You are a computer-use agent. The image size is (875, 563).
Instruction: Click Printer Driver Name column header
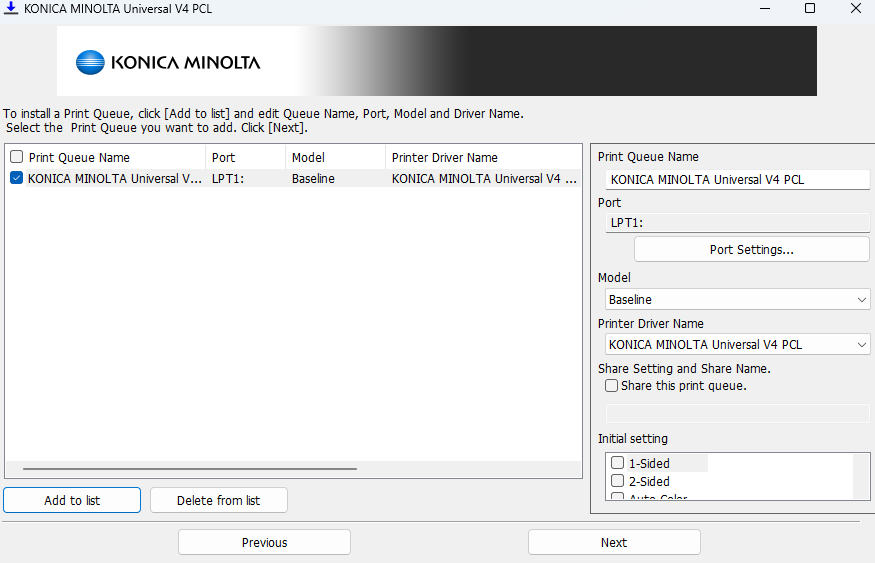[482, 157]
